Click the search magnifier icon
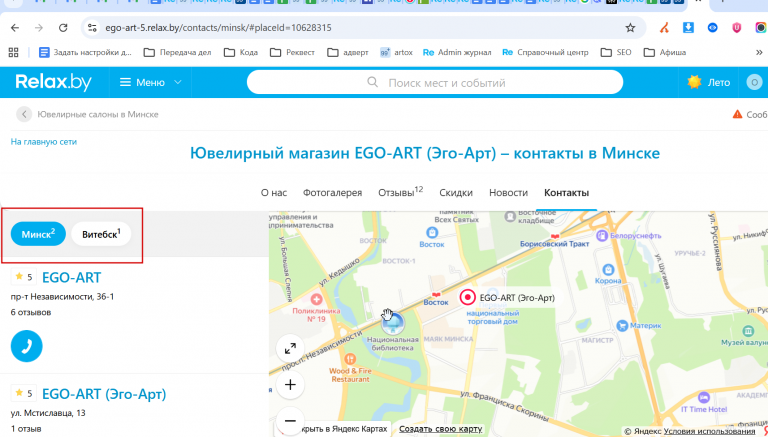Image resolution: width=768 pixels, height=437 pixels. [x=373, y=82]
